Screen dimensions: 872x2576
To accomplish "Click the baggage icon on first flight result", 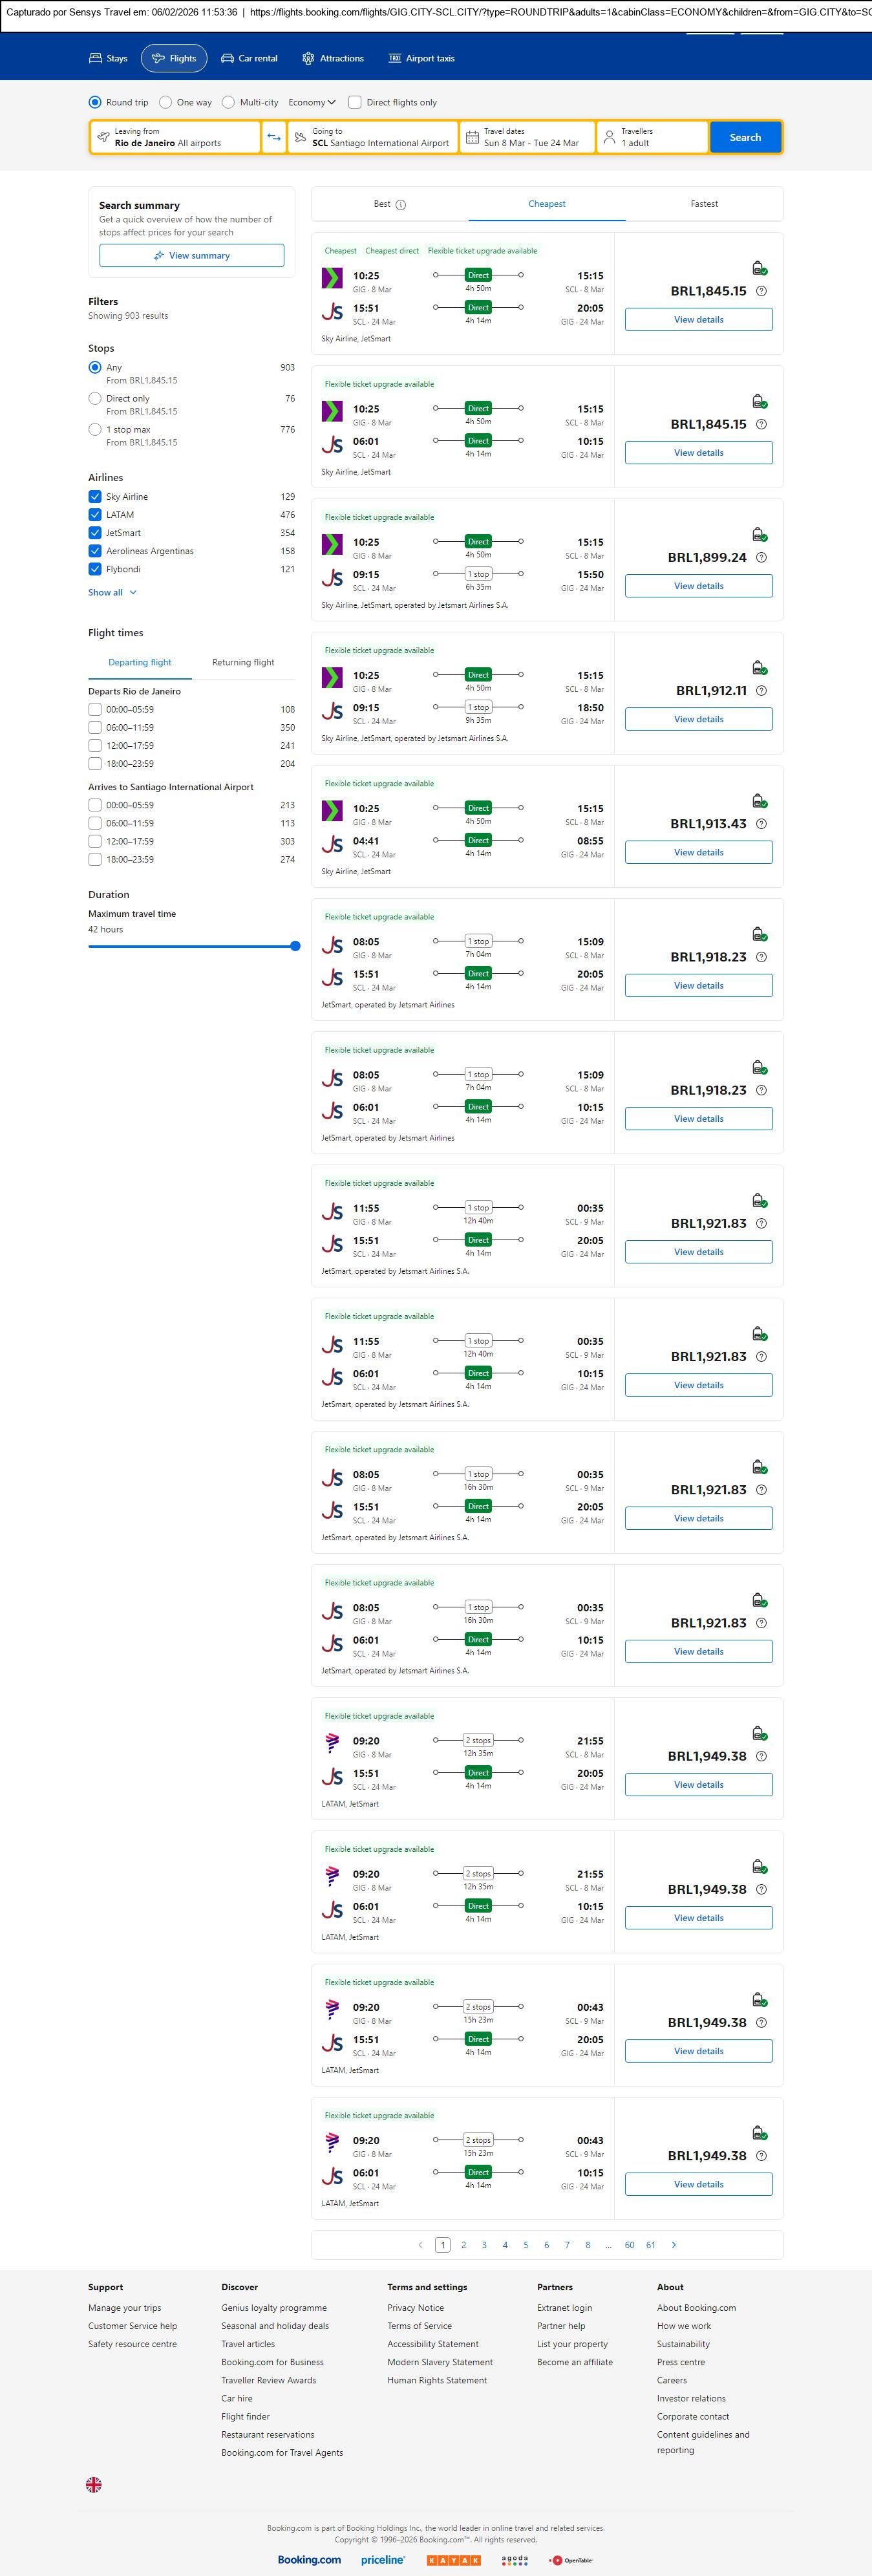I will pyautogui.click(x=759, y=268).
